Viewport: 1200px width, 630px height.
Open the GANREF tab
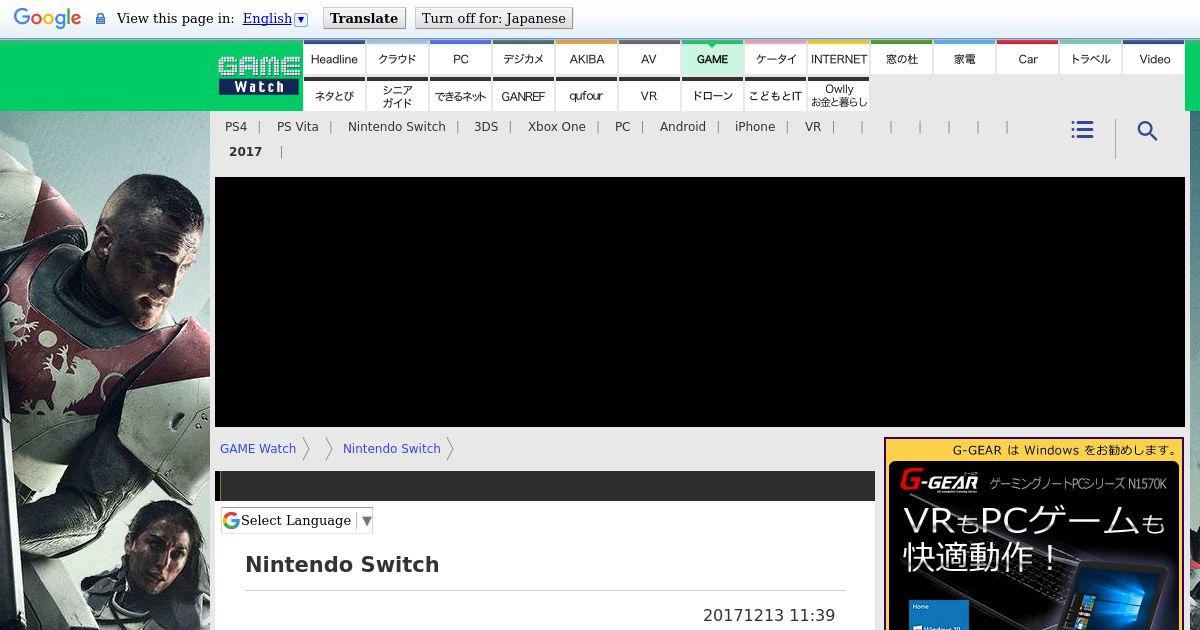(523, 95)
